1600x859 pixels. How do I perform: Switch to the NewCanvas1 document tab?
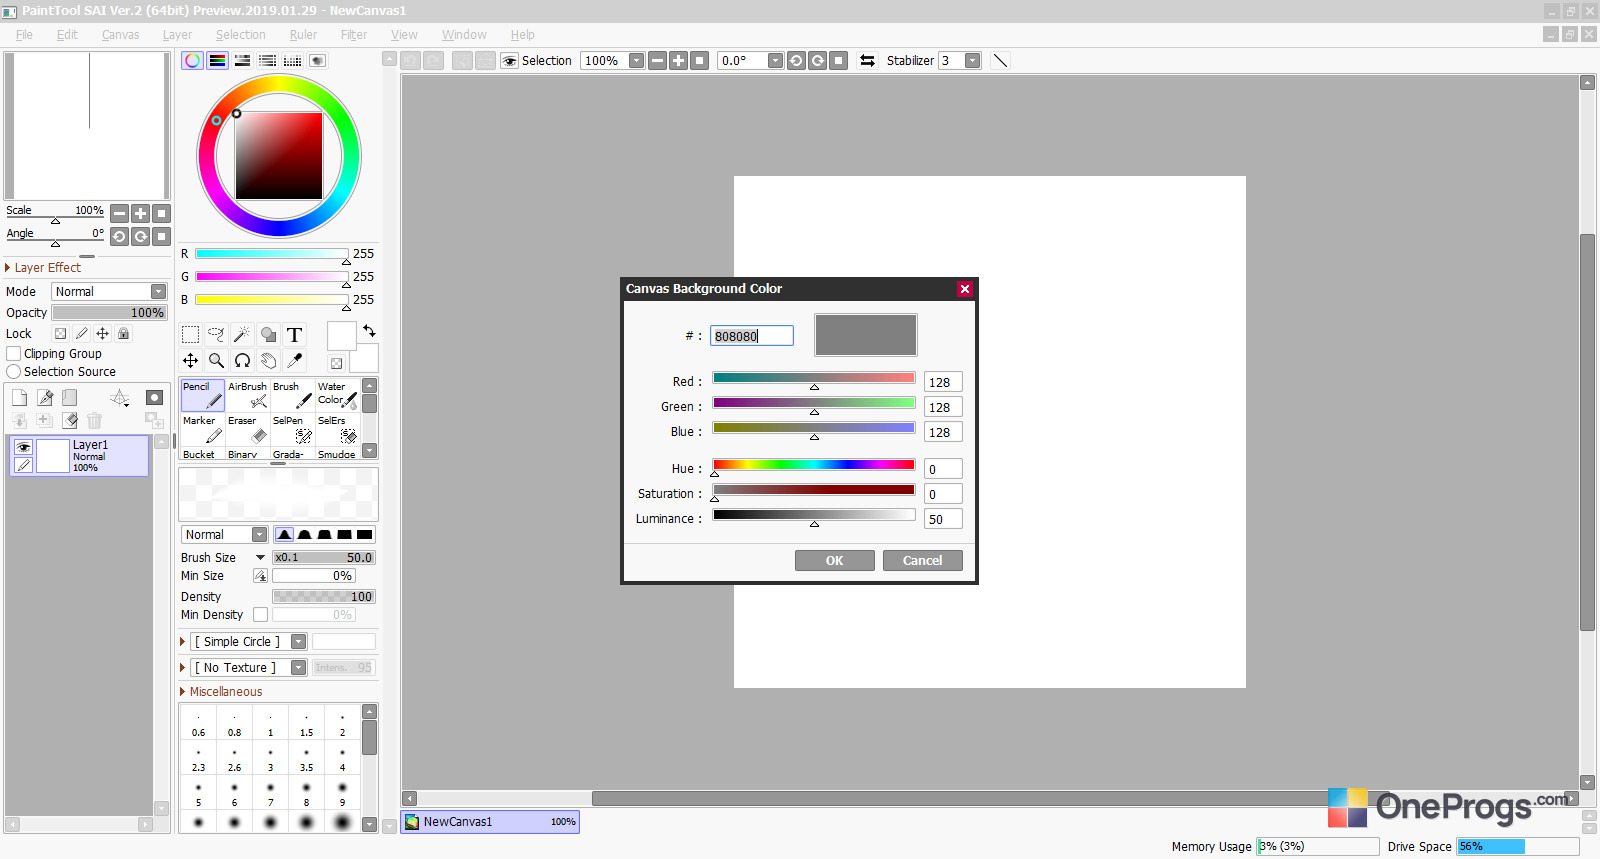(x=490, y=822)
